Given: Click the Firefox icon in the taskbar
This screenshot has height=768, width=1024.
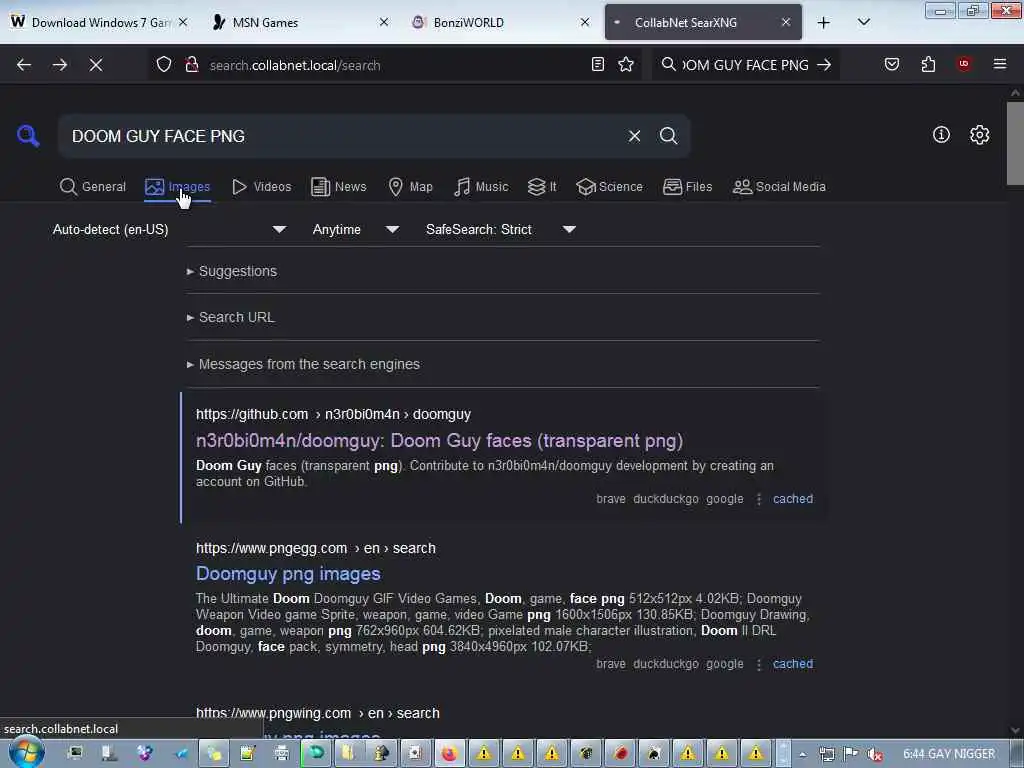Looking at the screenshot, I should [x=449, y=754].
